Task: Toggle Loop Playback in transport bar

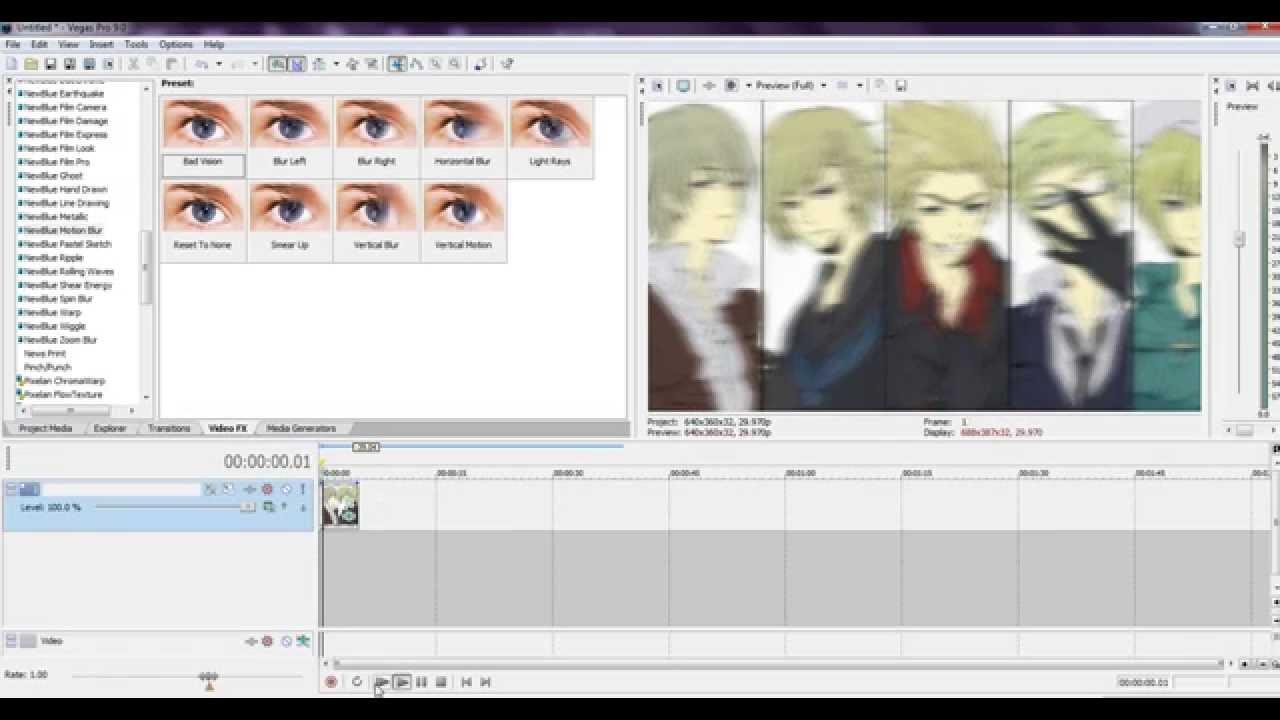Action: [357, 682]
